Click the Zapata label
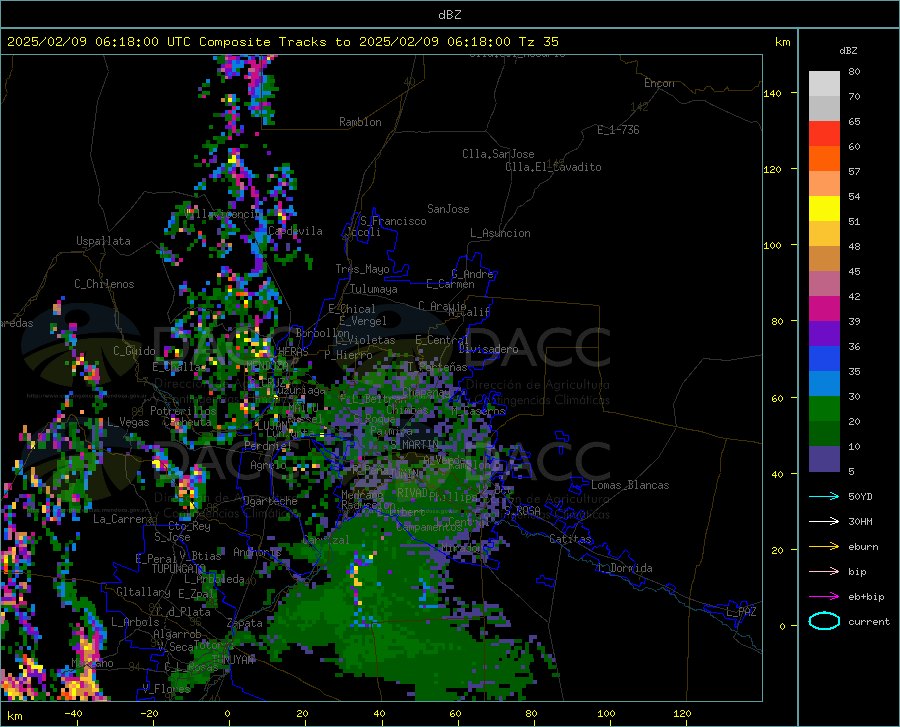The height and width of the screenshot is (727, 900). tap(245, 623)
